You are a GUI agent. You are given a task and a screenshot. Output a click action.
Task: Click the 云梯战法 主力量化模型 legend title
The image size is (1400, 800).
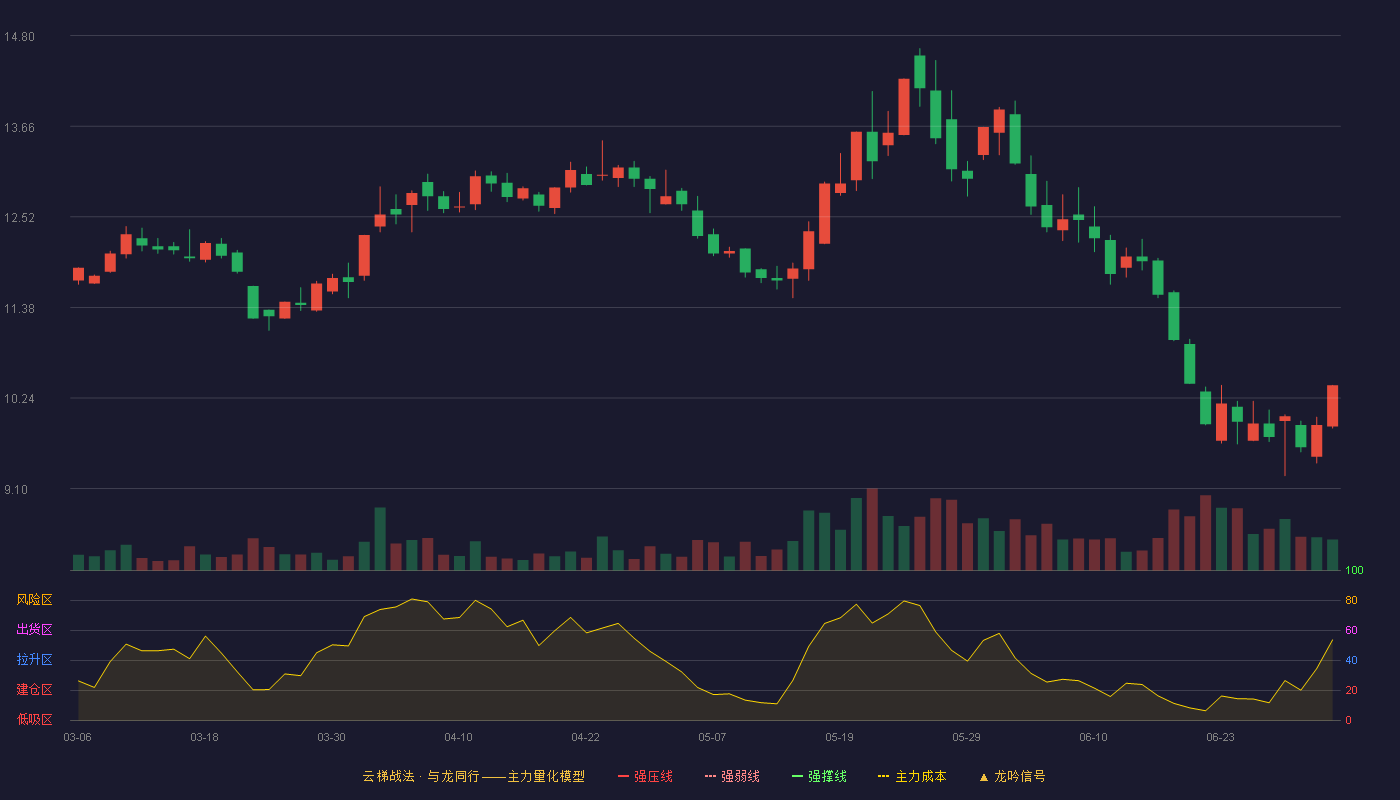click(473, 776)
